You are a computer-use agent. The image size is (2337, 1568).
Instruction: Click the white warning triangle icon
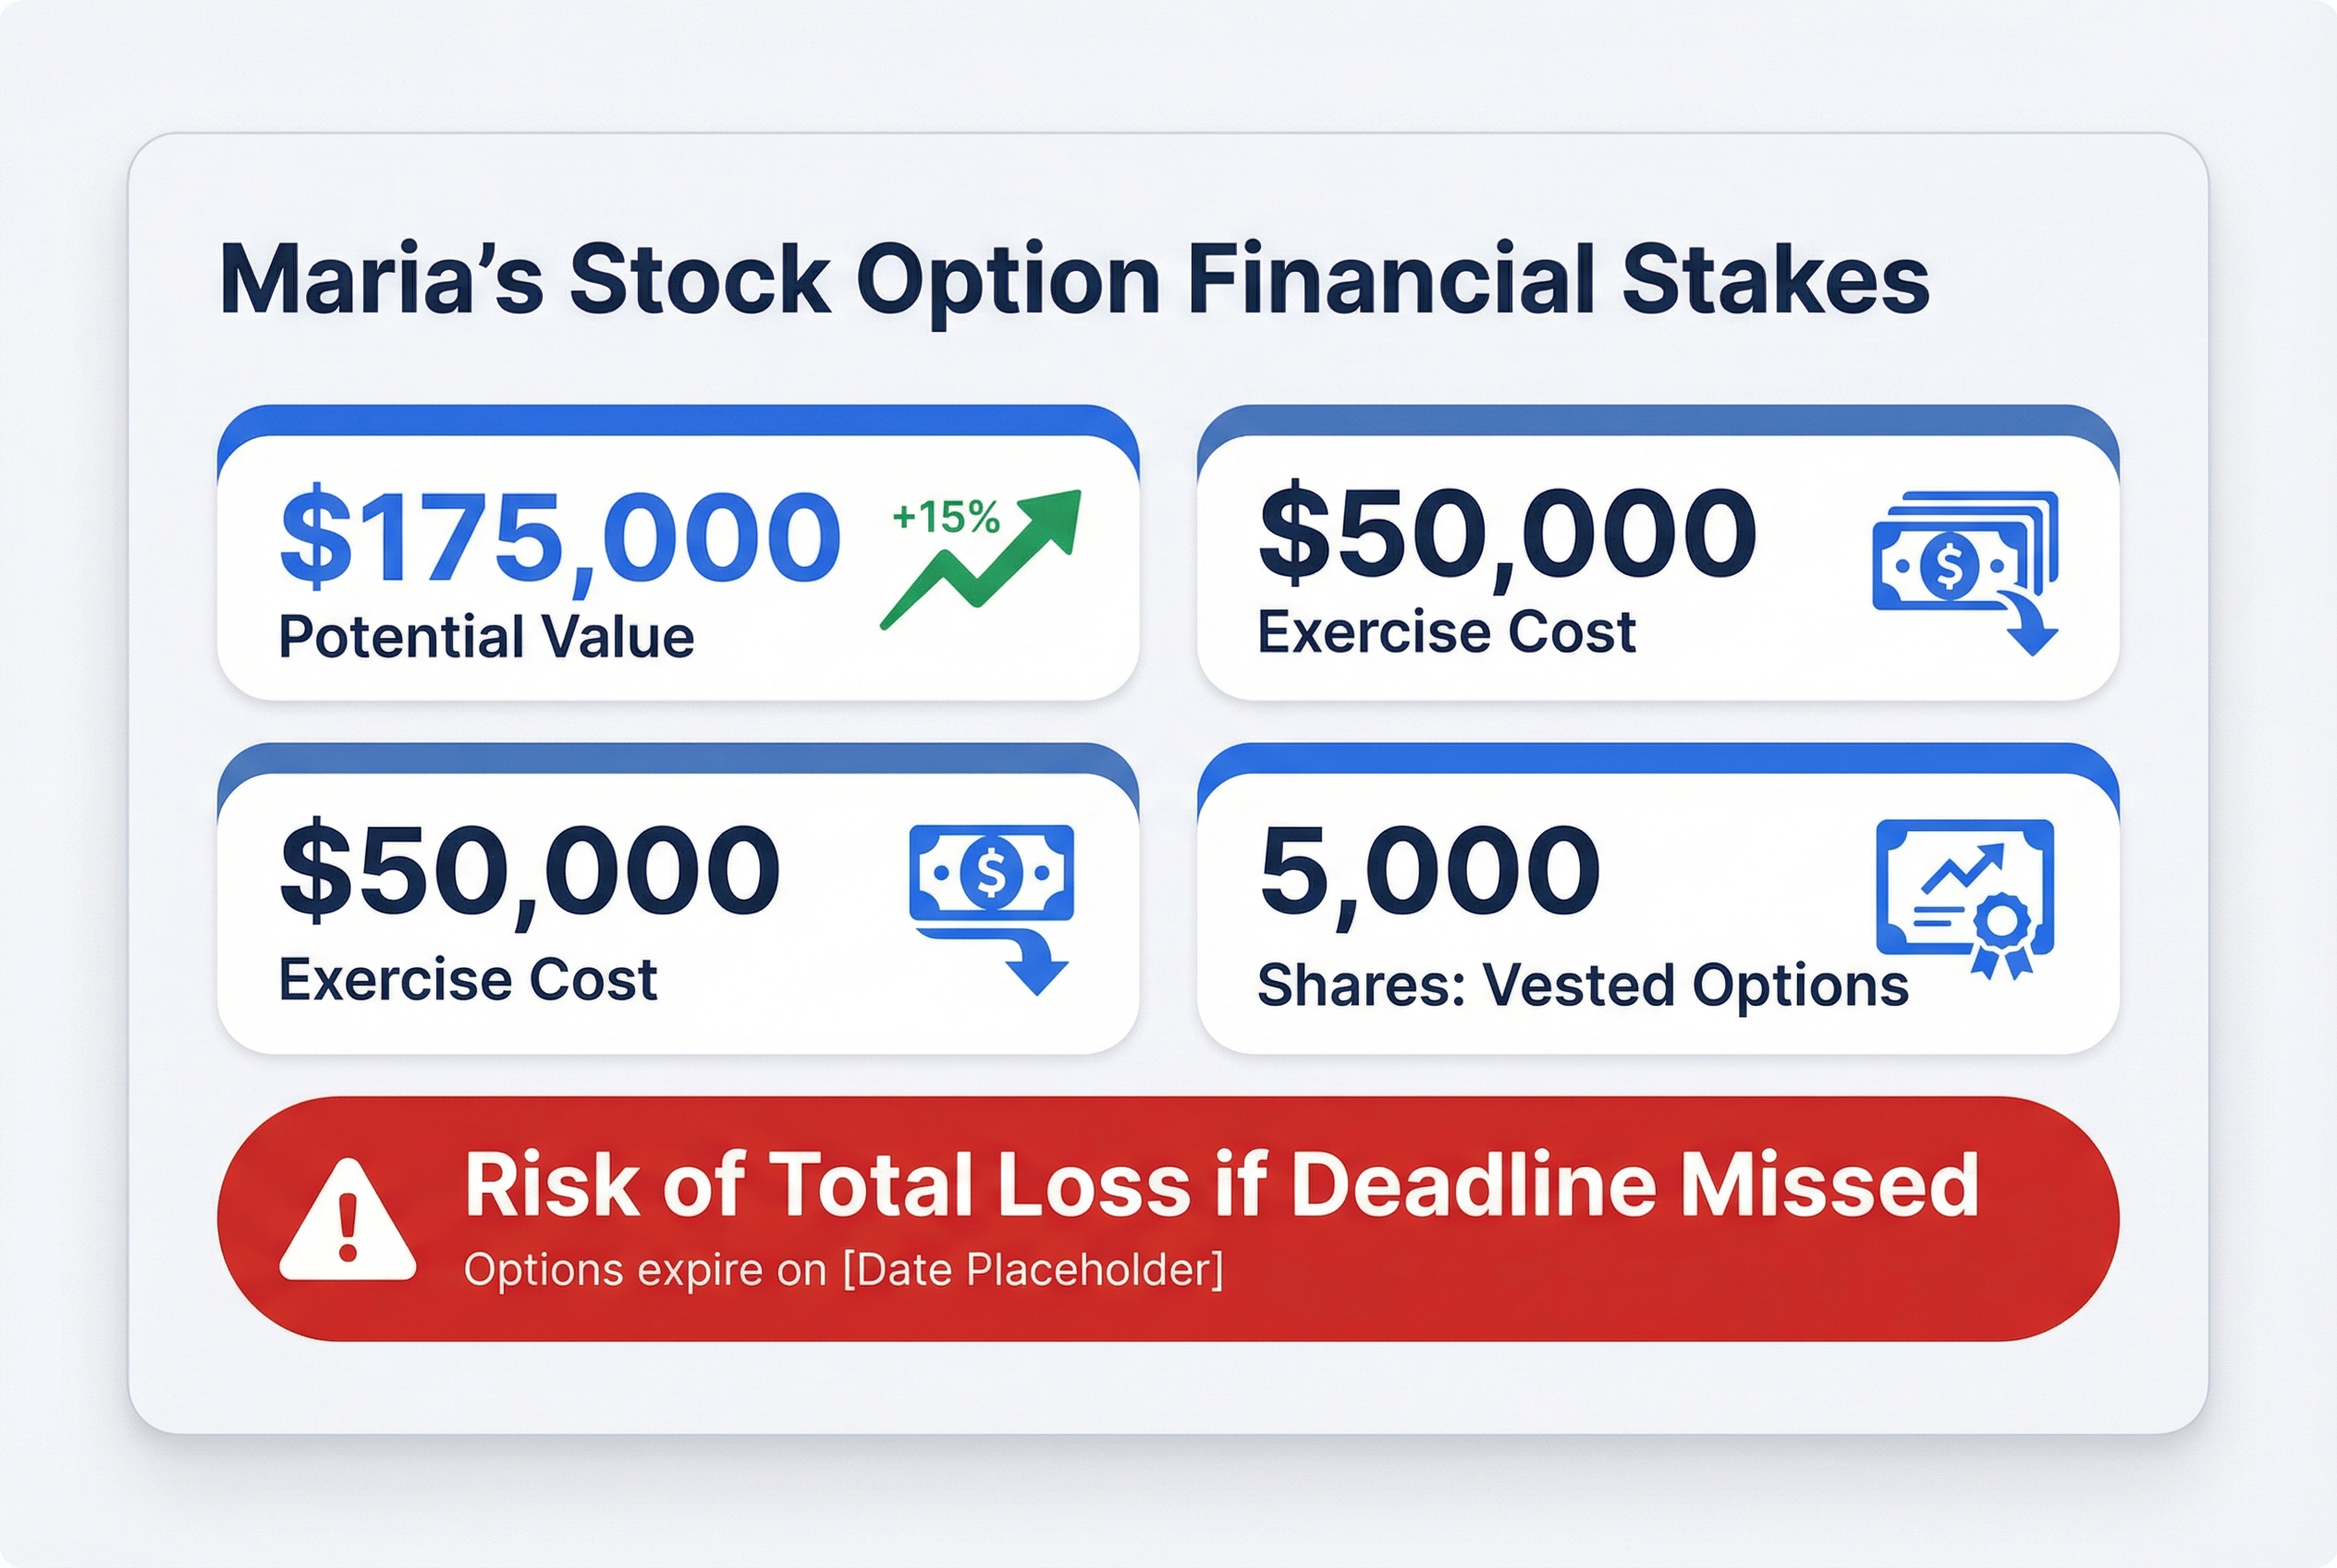[347, 1222]
